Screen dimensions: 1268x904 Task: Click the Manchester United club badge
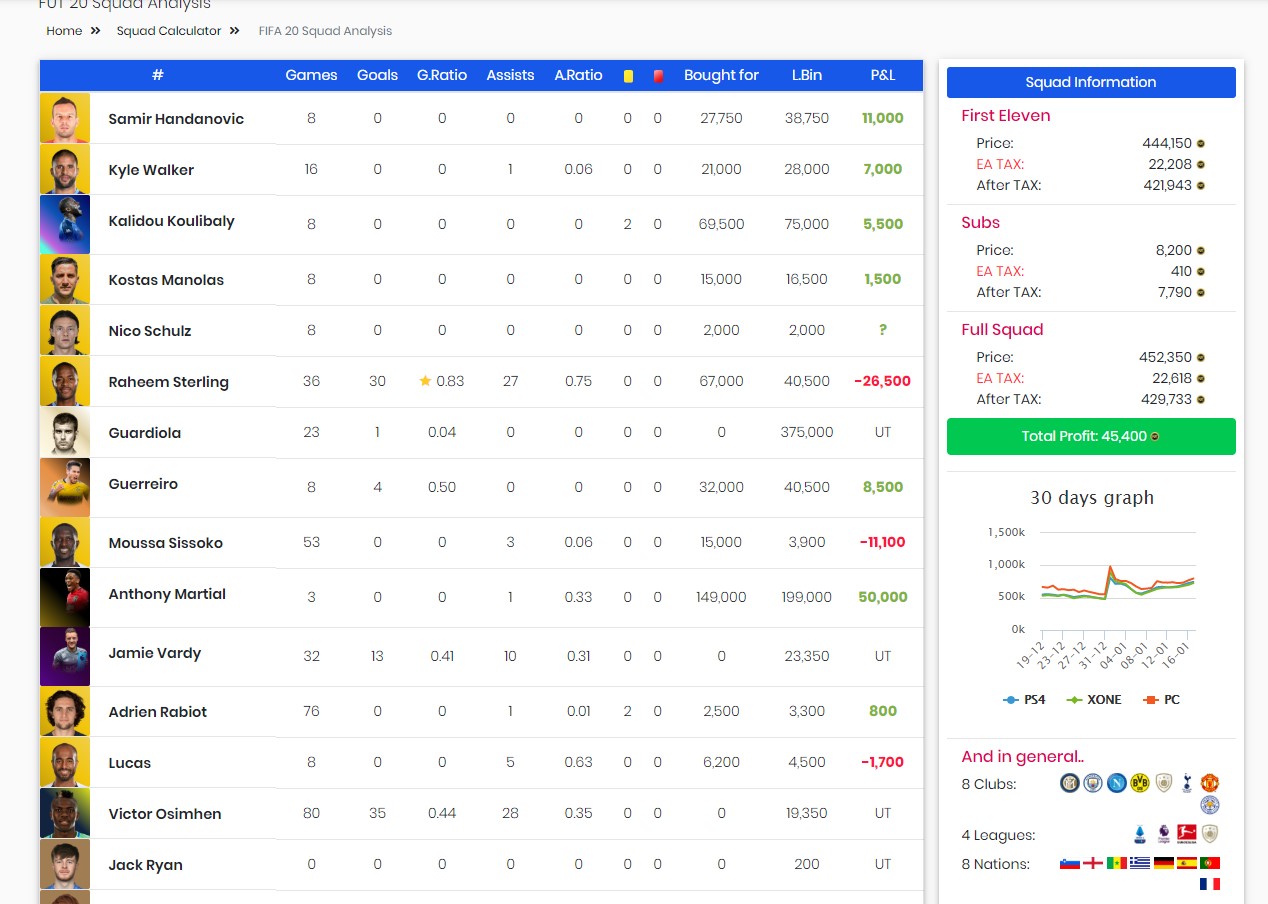point(1210,783)
